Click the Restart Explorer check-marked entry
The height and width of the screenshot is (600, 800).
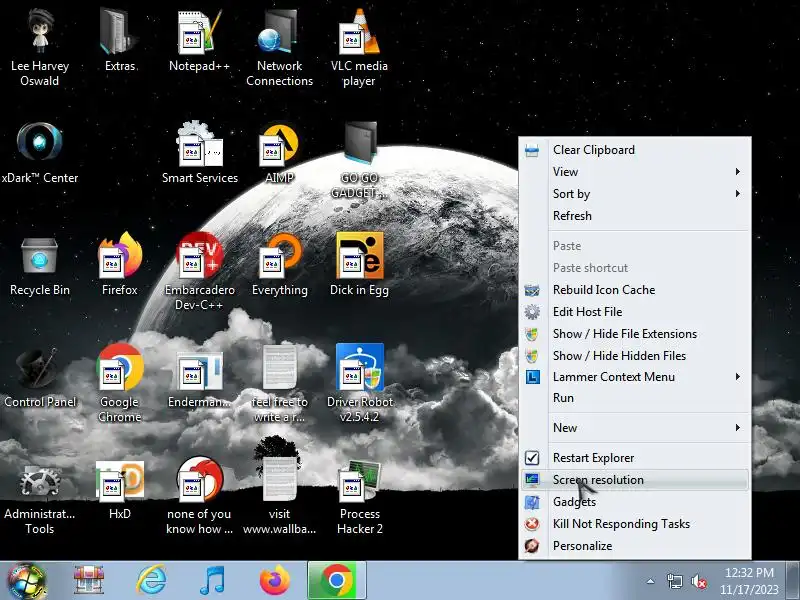(x=635, y=458)
